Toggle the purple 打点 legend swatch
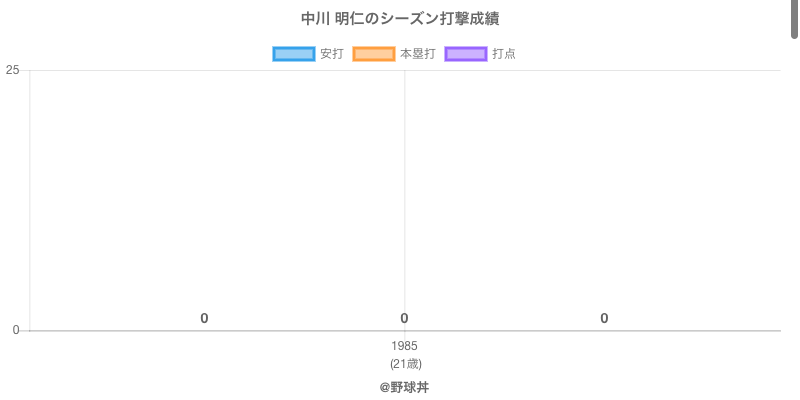 (465, 54)
